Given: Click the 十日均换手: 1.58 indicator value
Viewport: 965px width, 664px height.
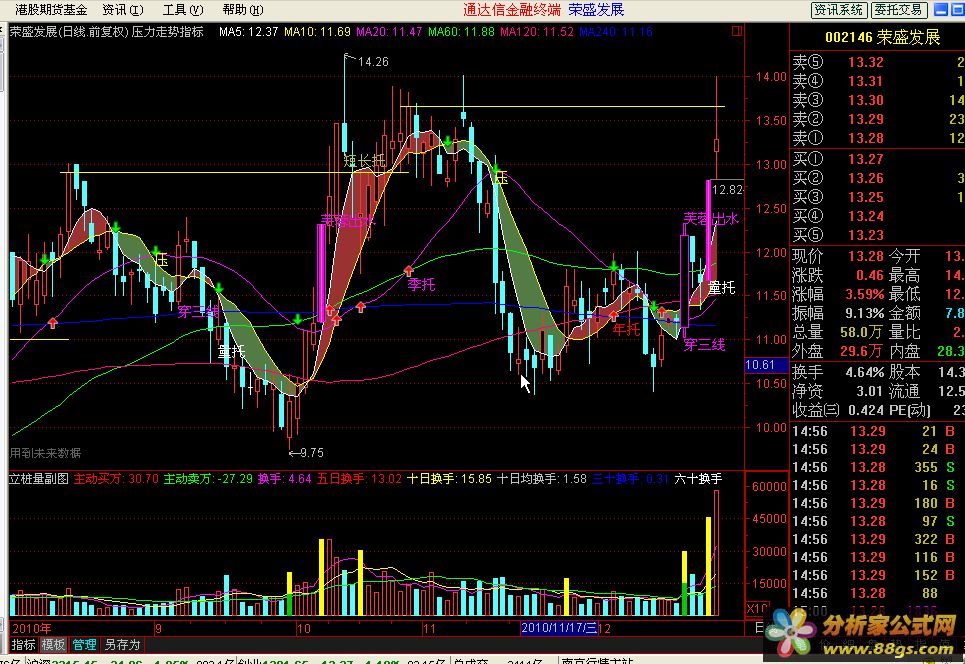Looking at the screenshot, I should 542,479.
